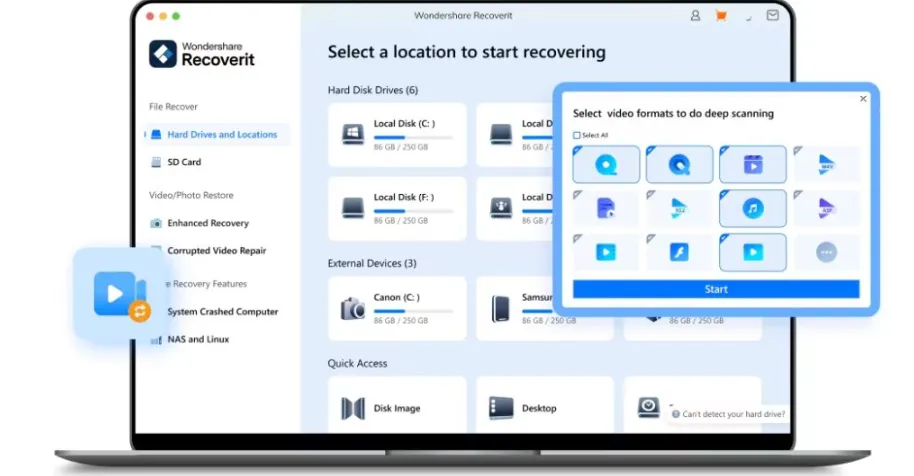Image resolution: width=914 pixels, height=476 pixels.
Task: Open Corrupted Video Repair
Action: 216,251
